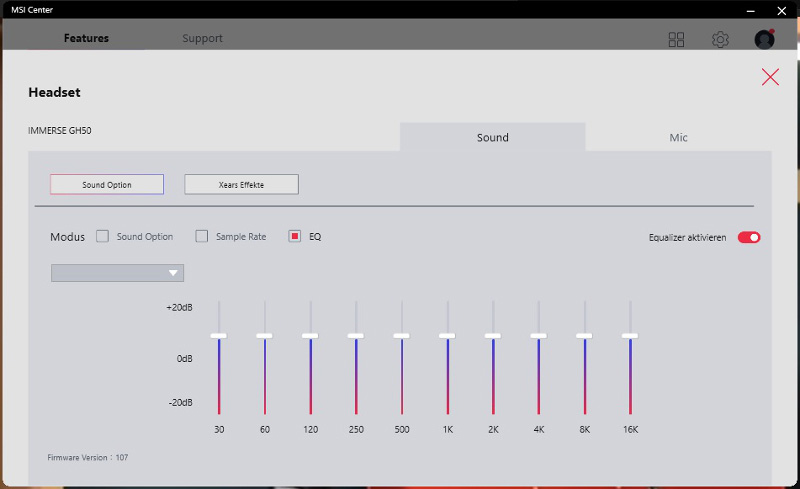Close the MSI Center window

pos(782,10)
